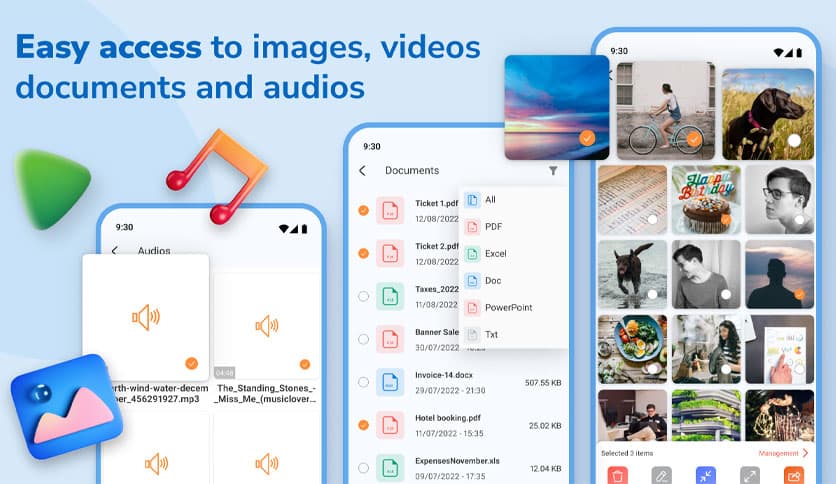Tap the ExpensesNovember.xls file name
836x484 pixels.
[x=459, y=461]
